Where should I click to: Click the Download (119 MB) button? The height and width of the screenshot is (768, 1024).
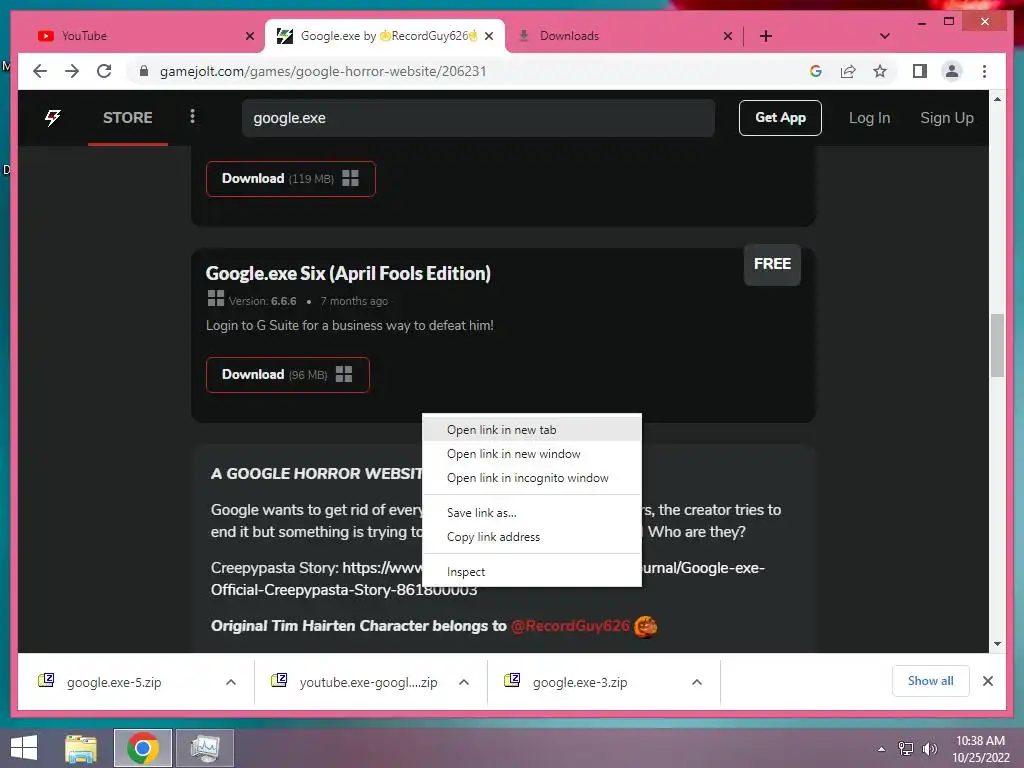(x=291, y=178)
